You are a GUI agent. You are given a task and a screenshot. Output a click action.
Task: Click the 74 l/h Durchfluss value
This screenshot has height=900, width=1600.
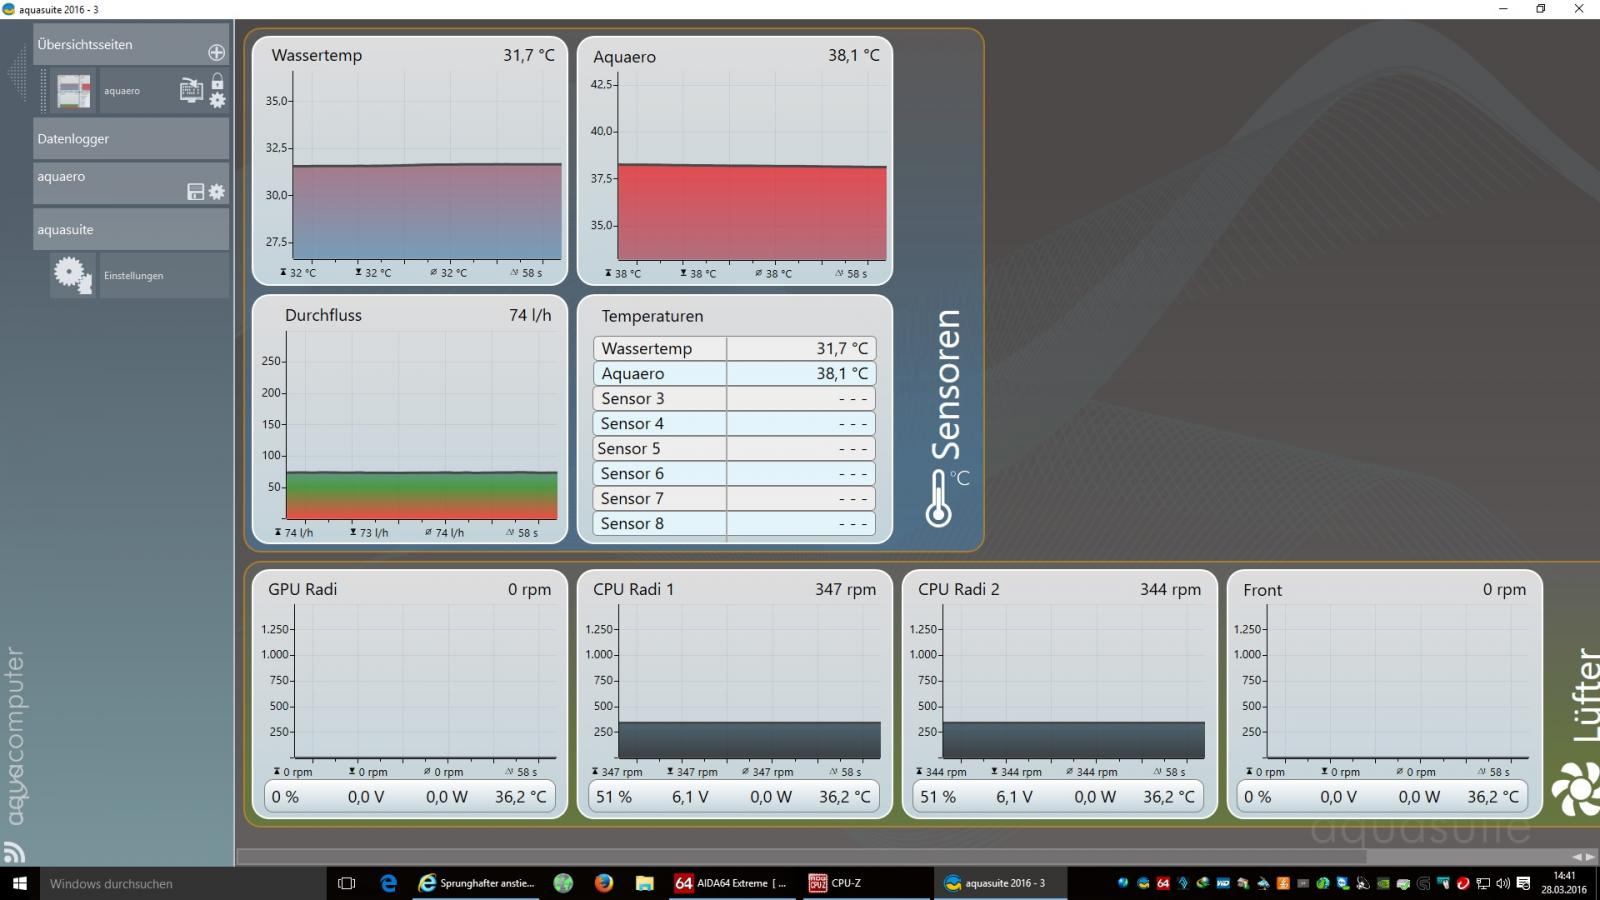pyautogui.click(x=530, y=315)
